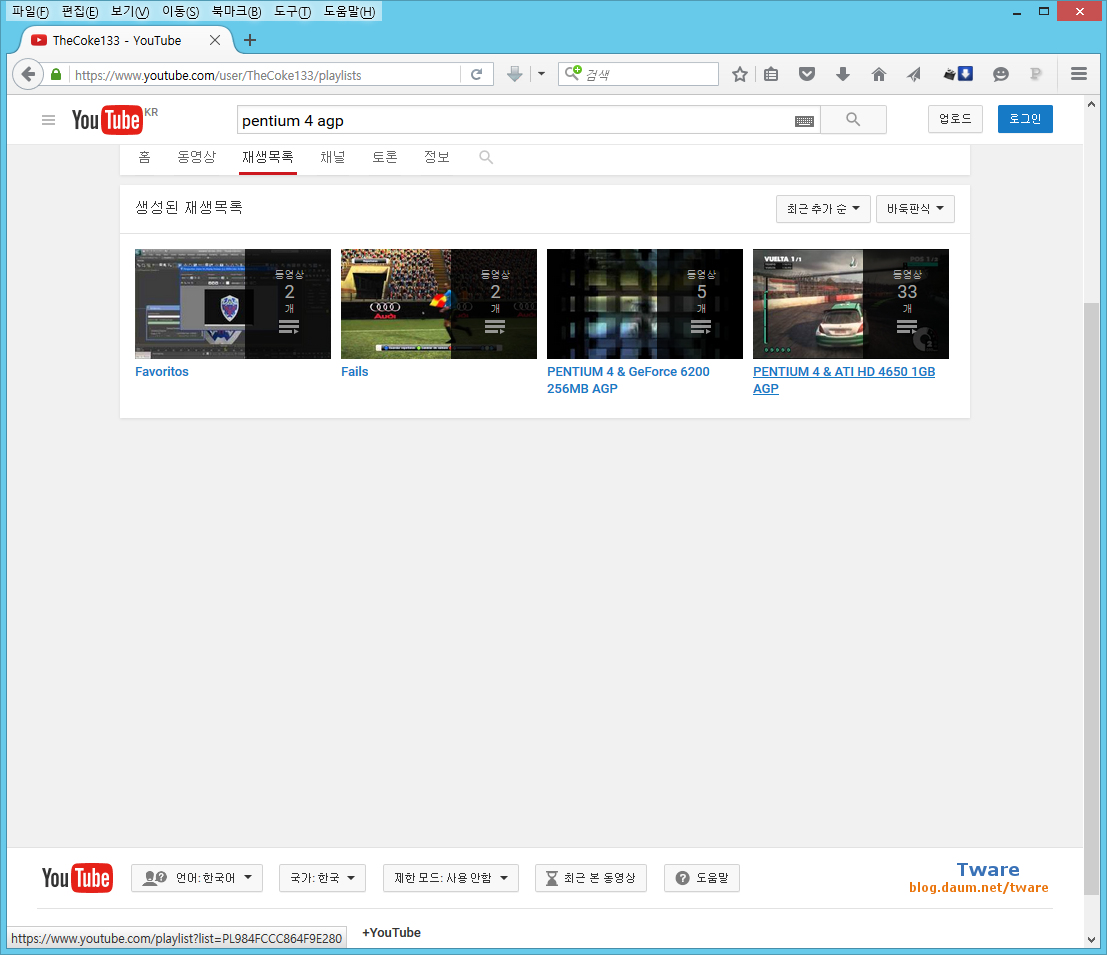Click the blue 로그인 button
Viewport: 1107px width, 955px height.
point(1025,119)
